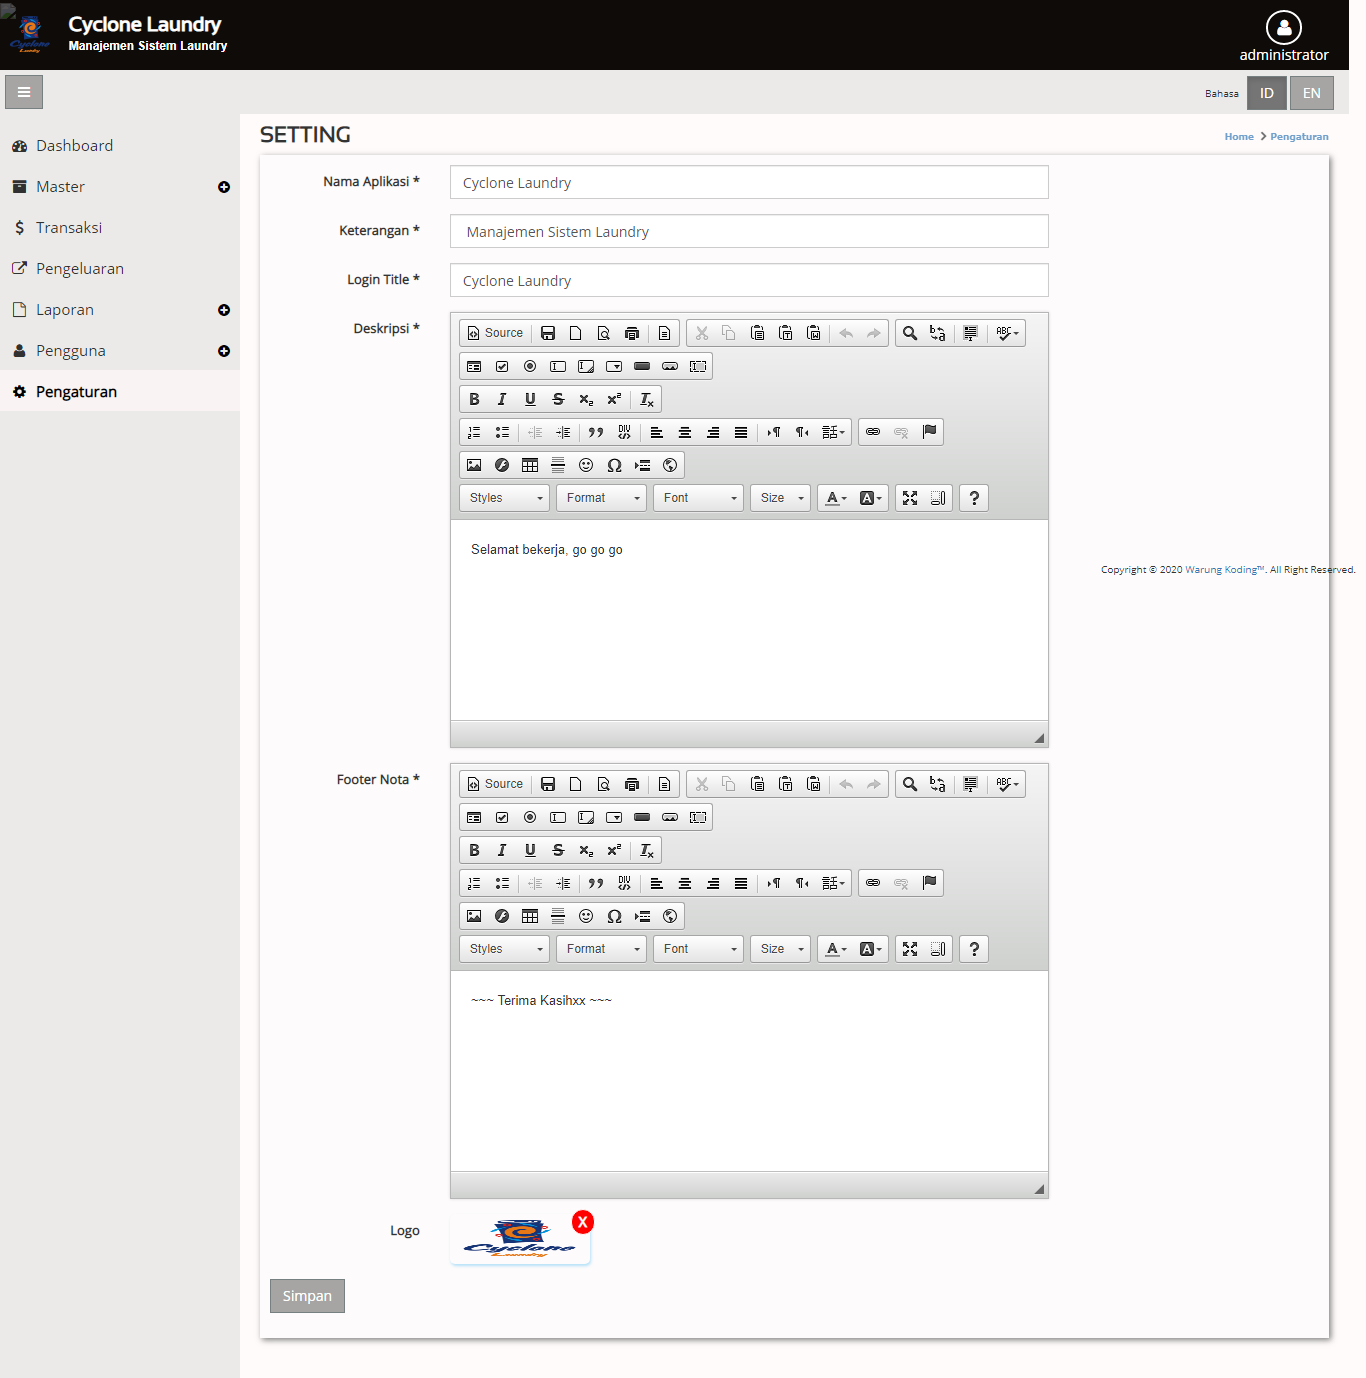Open the Font dropdown in the Footer Nota editor
Viewport: 1366px width, 1378px height.
coord(699,949)
